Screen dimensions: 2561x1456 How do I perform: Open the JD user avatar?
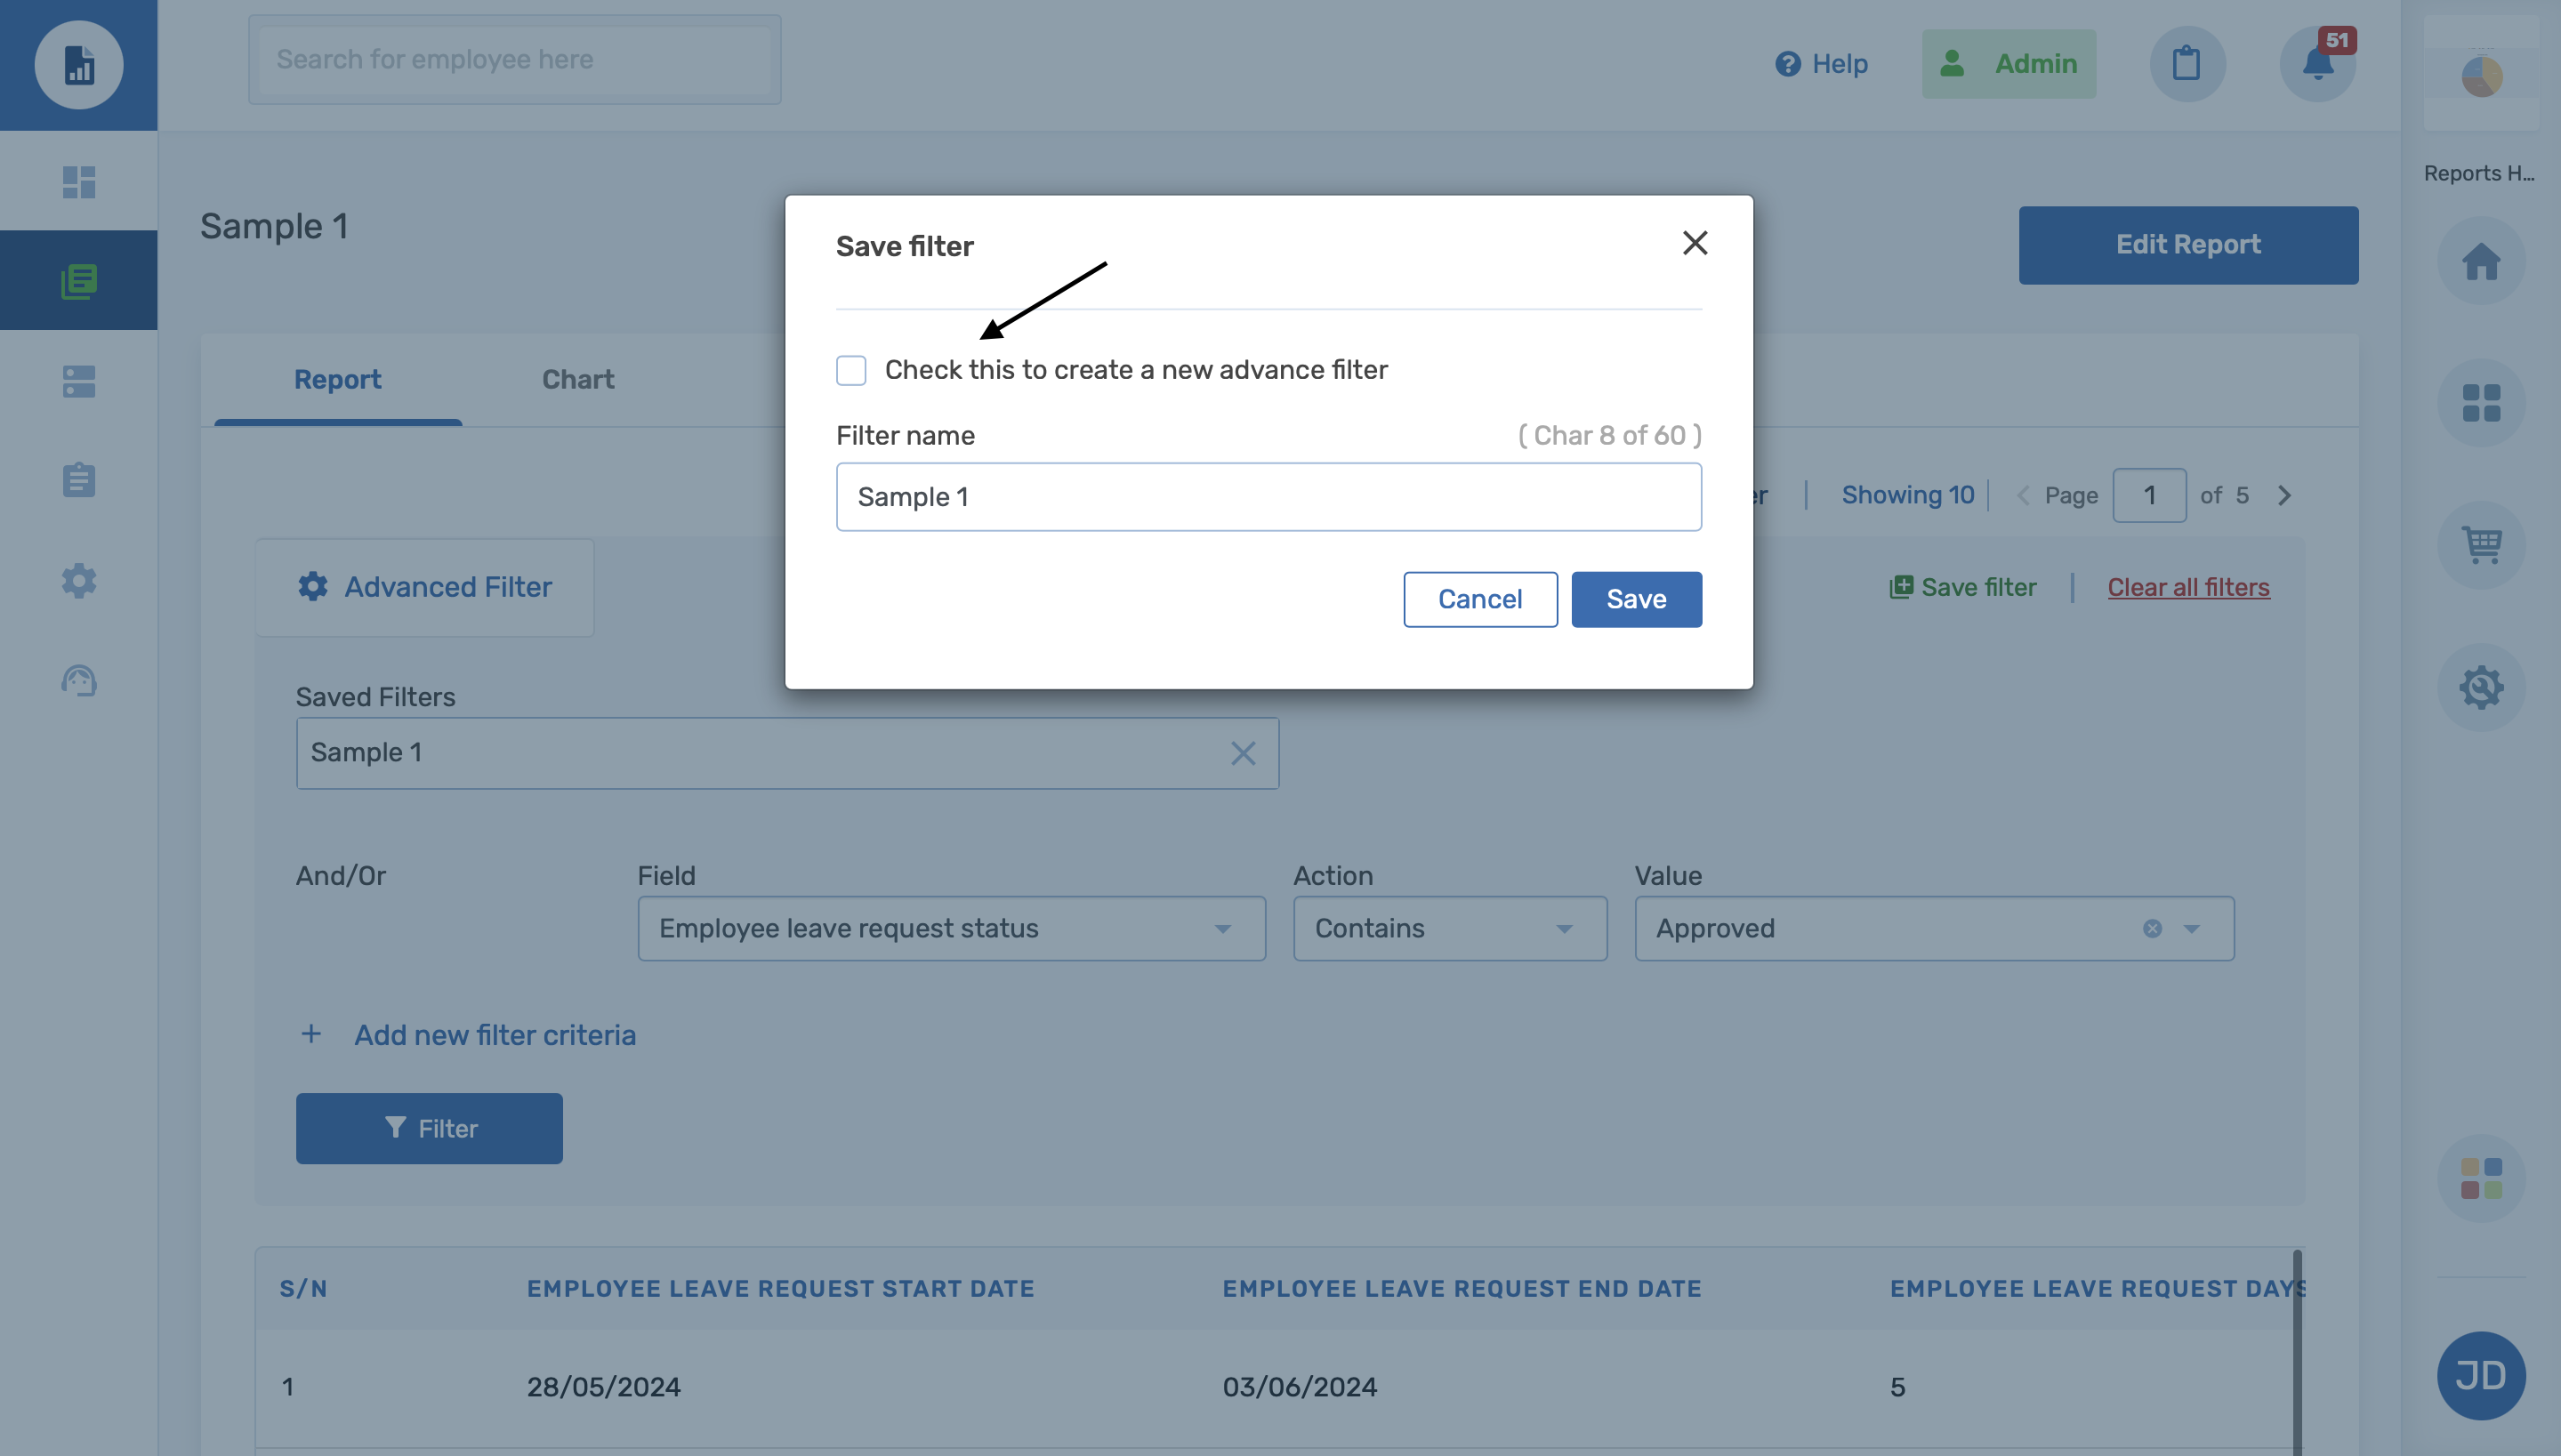click(2480, 1376)
